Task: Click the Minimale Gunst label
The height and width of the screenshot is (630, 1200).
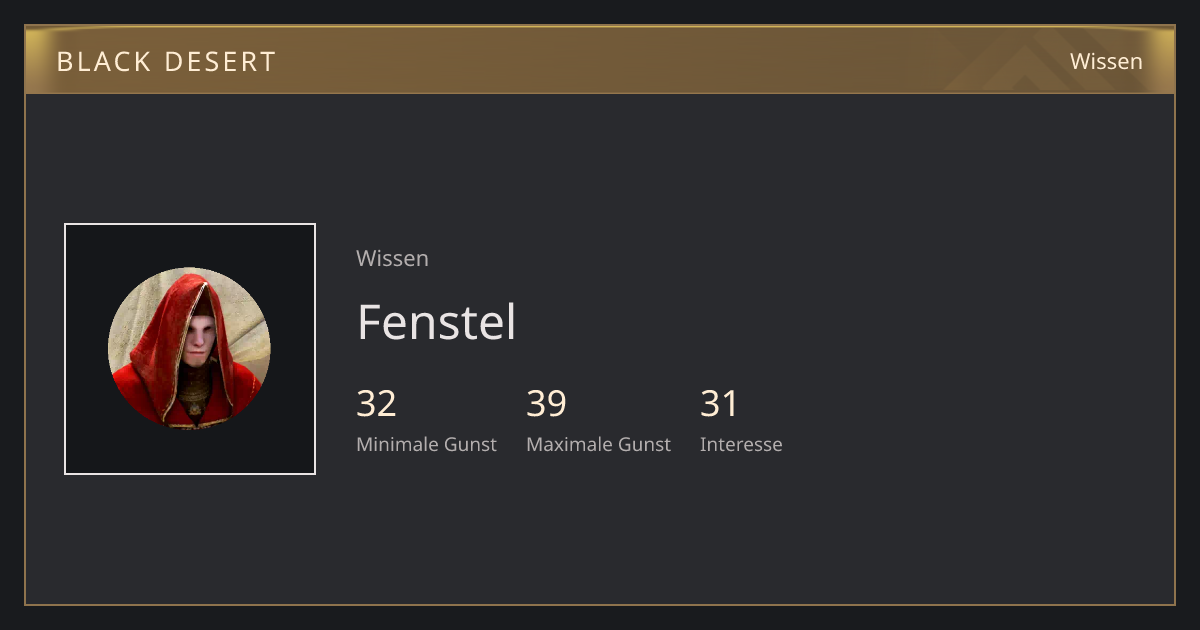Action: click(426, 444)
